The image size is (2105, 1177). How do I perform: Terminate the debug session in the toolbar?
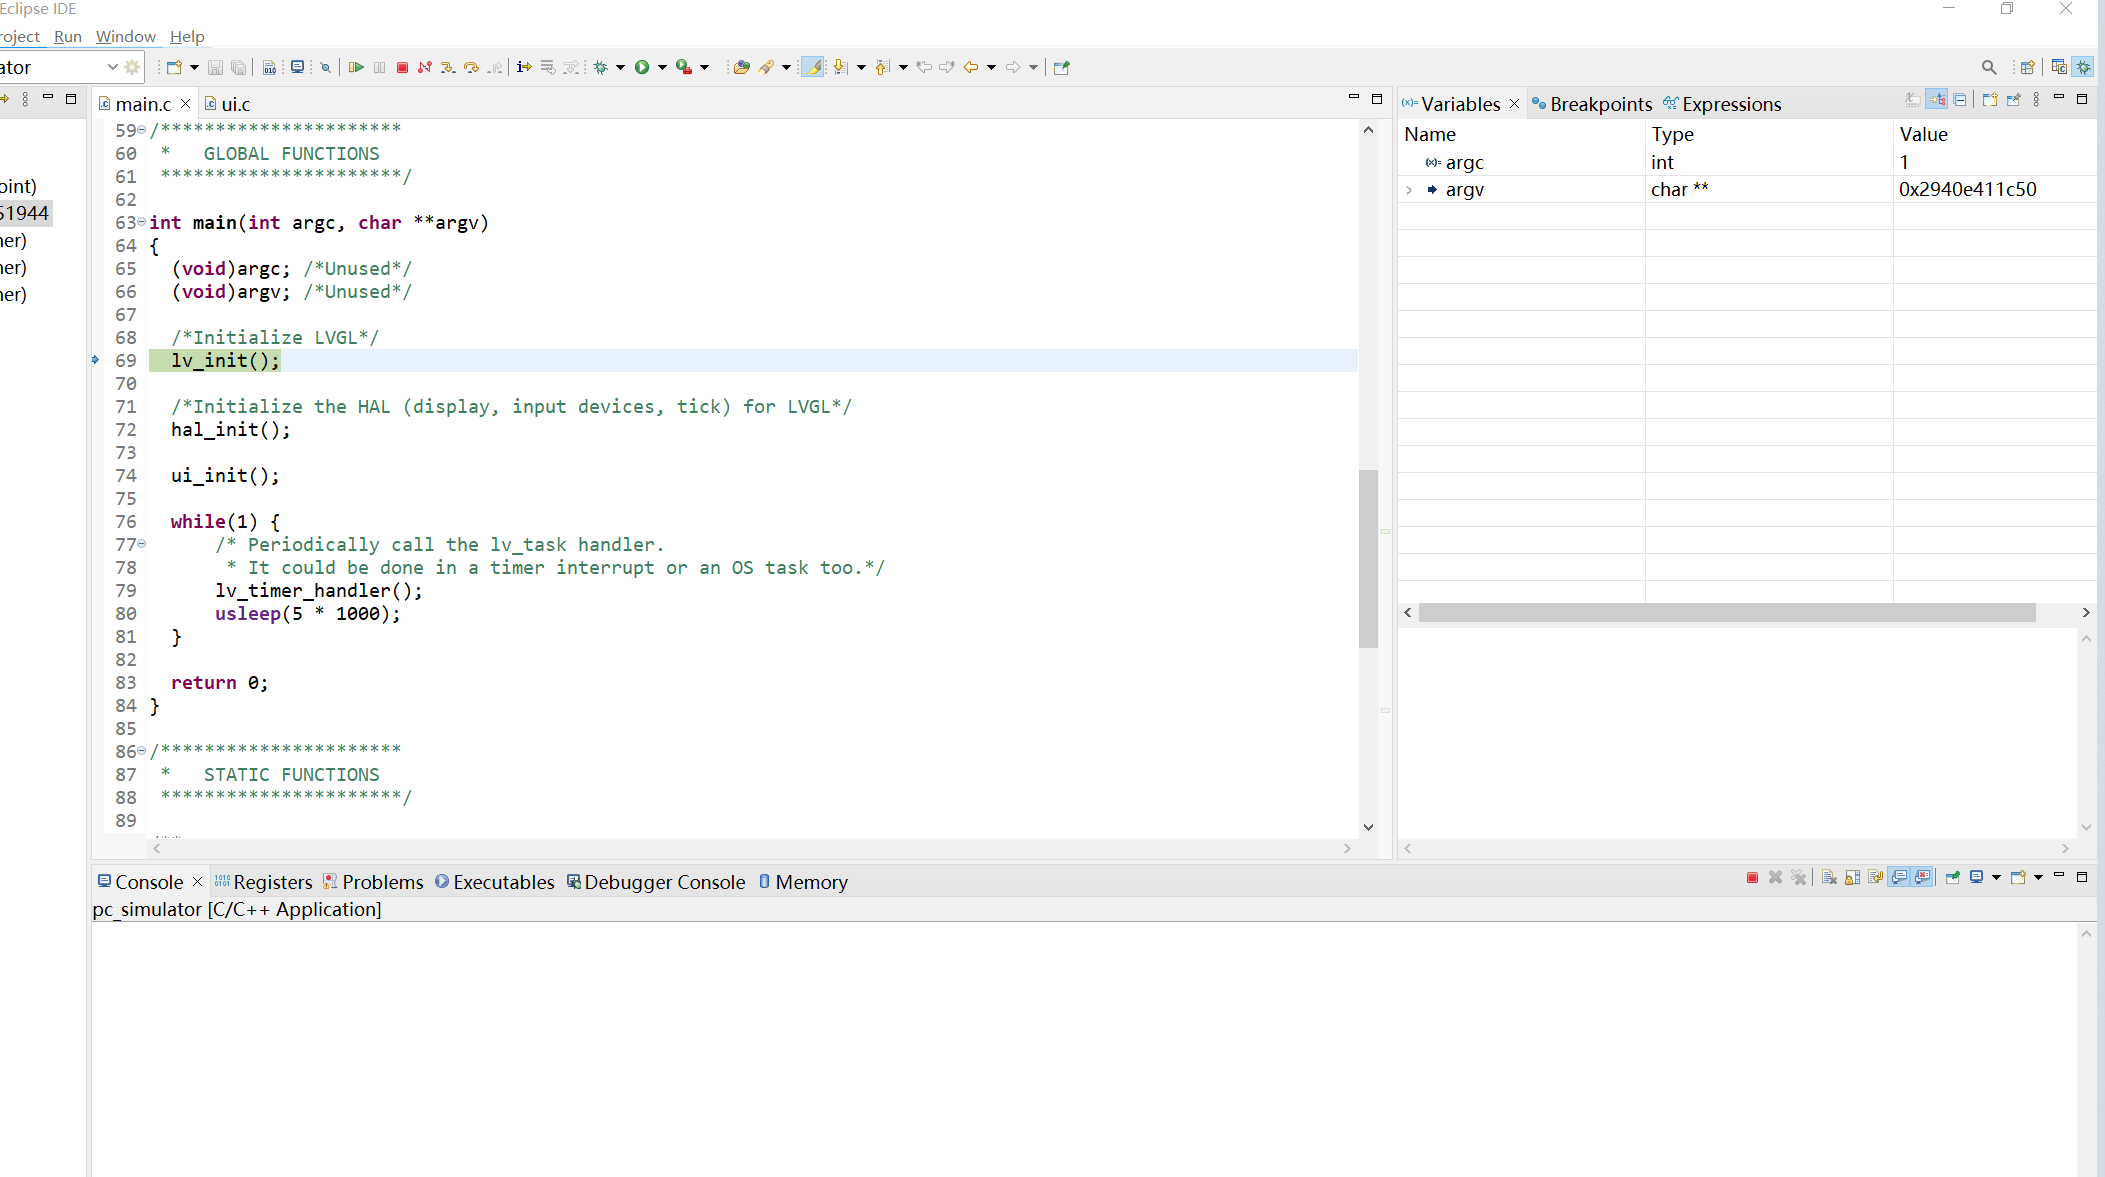coord(402,67)
